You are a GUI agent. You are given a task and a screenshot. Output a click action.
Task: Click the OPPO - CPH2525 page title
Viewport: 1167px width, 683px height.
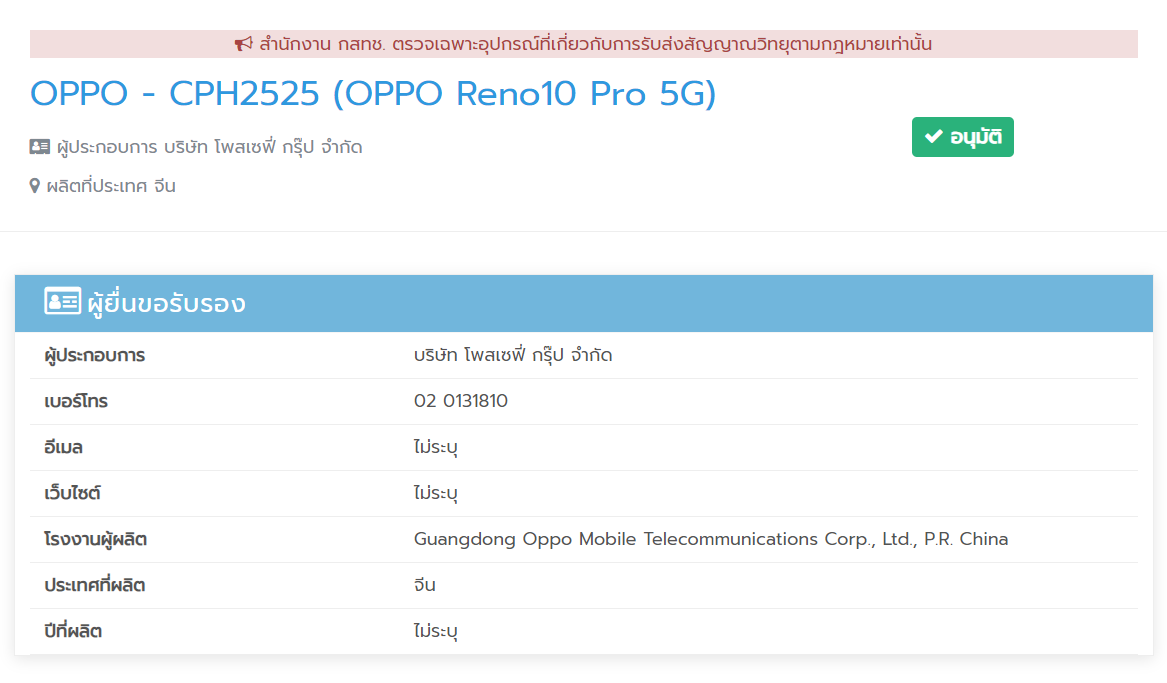click(x=373, y=94)
